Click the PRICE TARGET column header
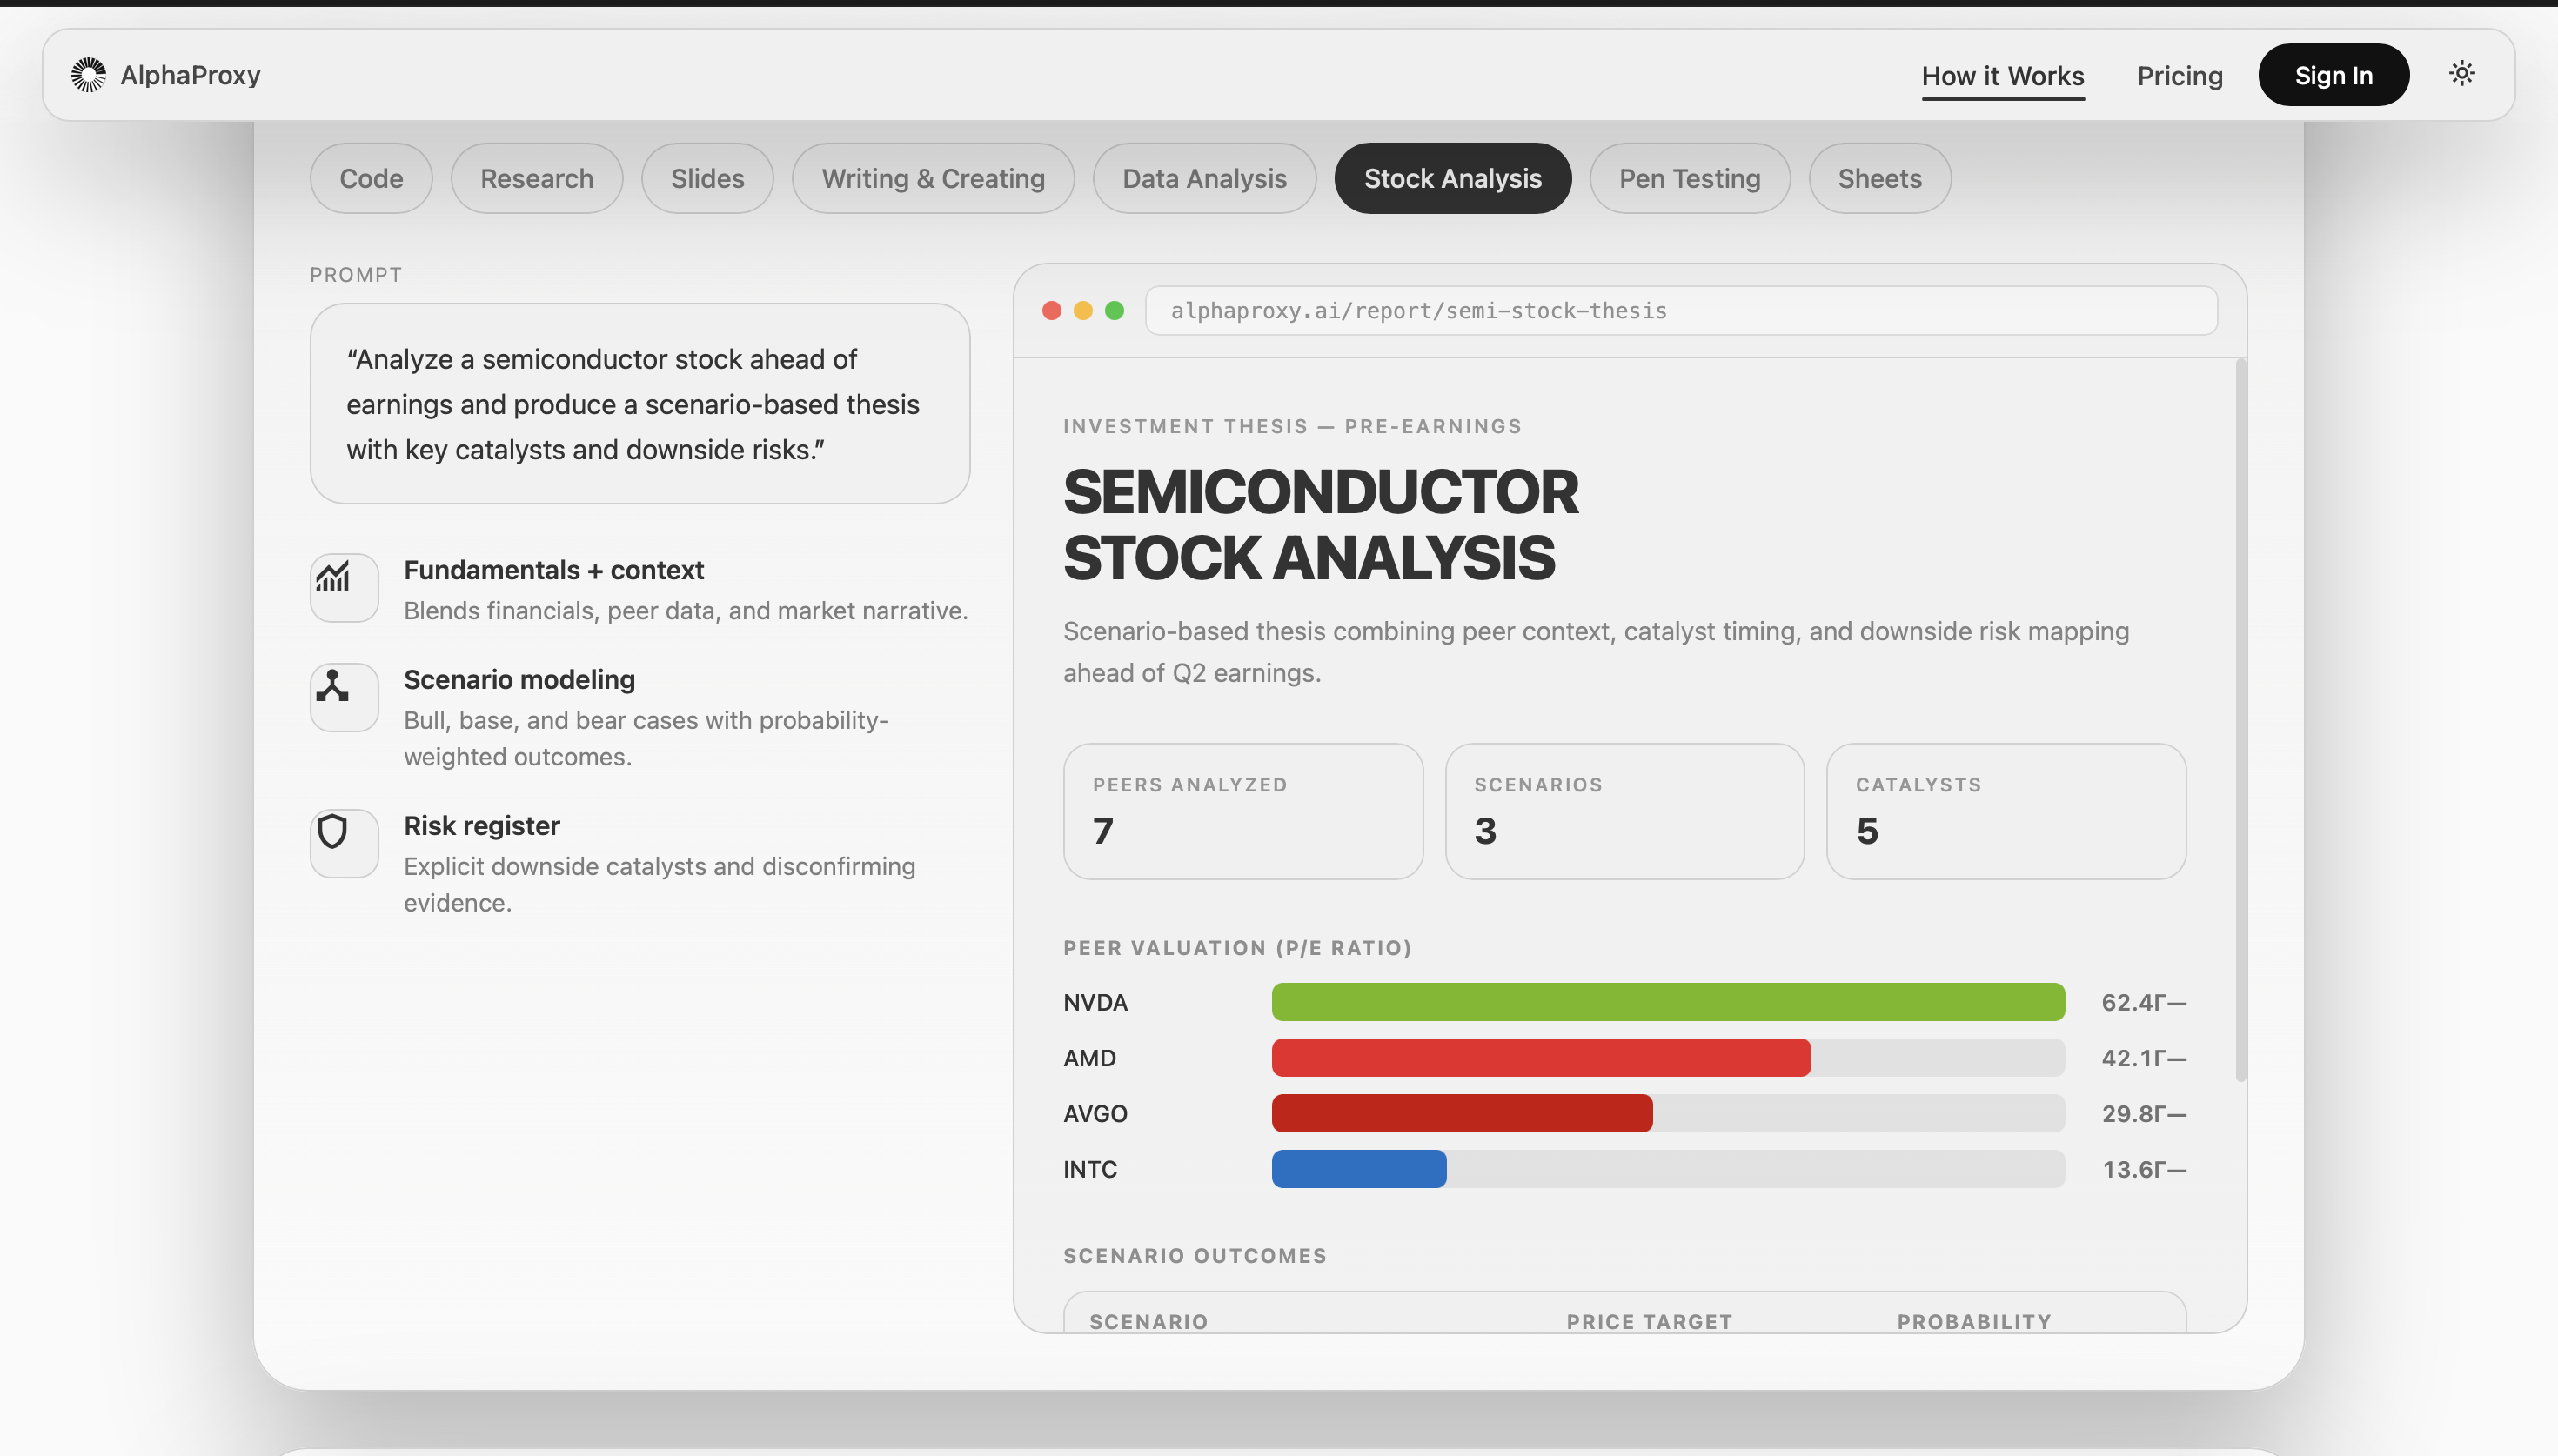Image resolution: width=2558 pixels, height=1456 pixels. click(1649, 1322)
